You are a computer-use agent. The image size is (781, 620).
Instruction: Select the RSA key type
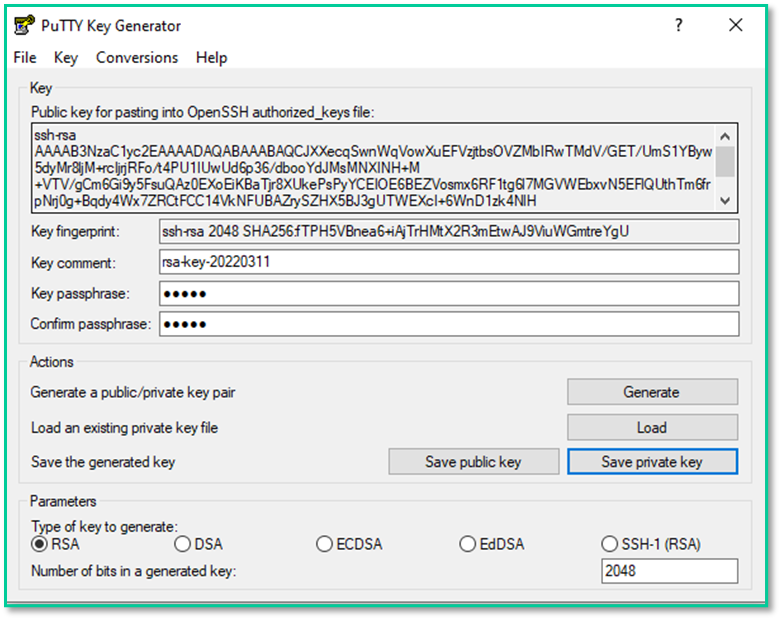40,544
